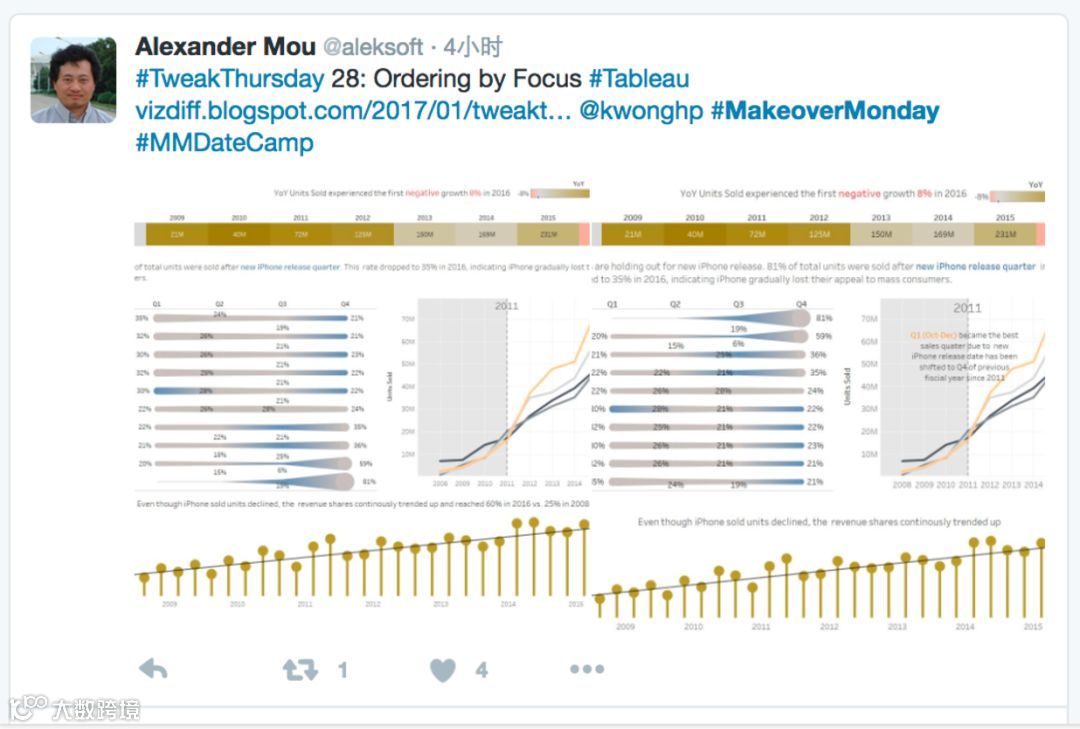
Task: Visit the vizdiff.blogspot.com link
Action: point(353,111)
